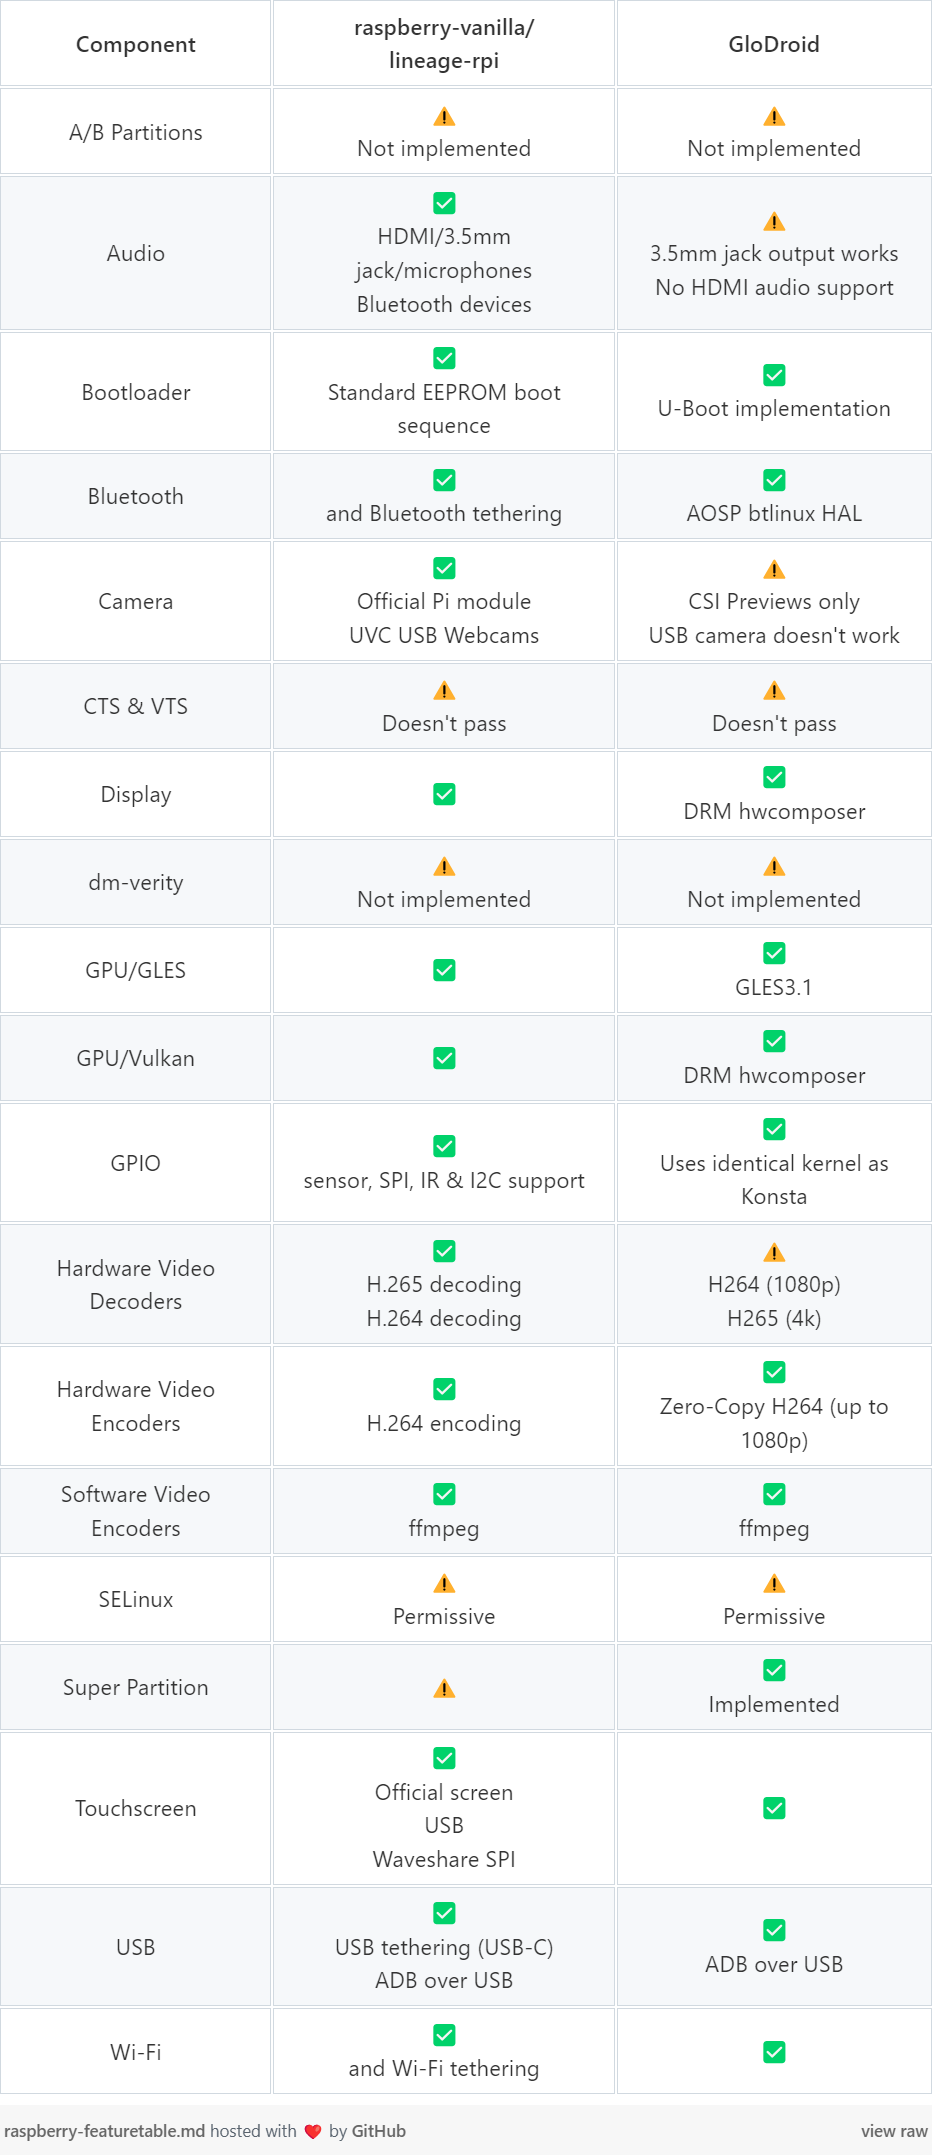The width and height of the screenshot is (932, 2155).
Task: Click the warning icon in raspberry-vanilla Super Partition cell
Action: (x=444, y=1688)
